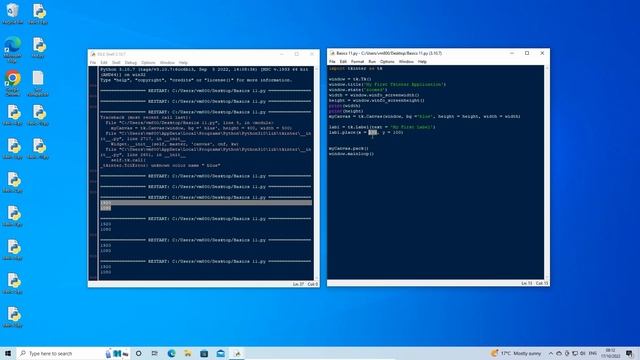Select the Python file beside Recycle Bin
This screenshot has width=640, height=360.
click(x=38, y=13)
